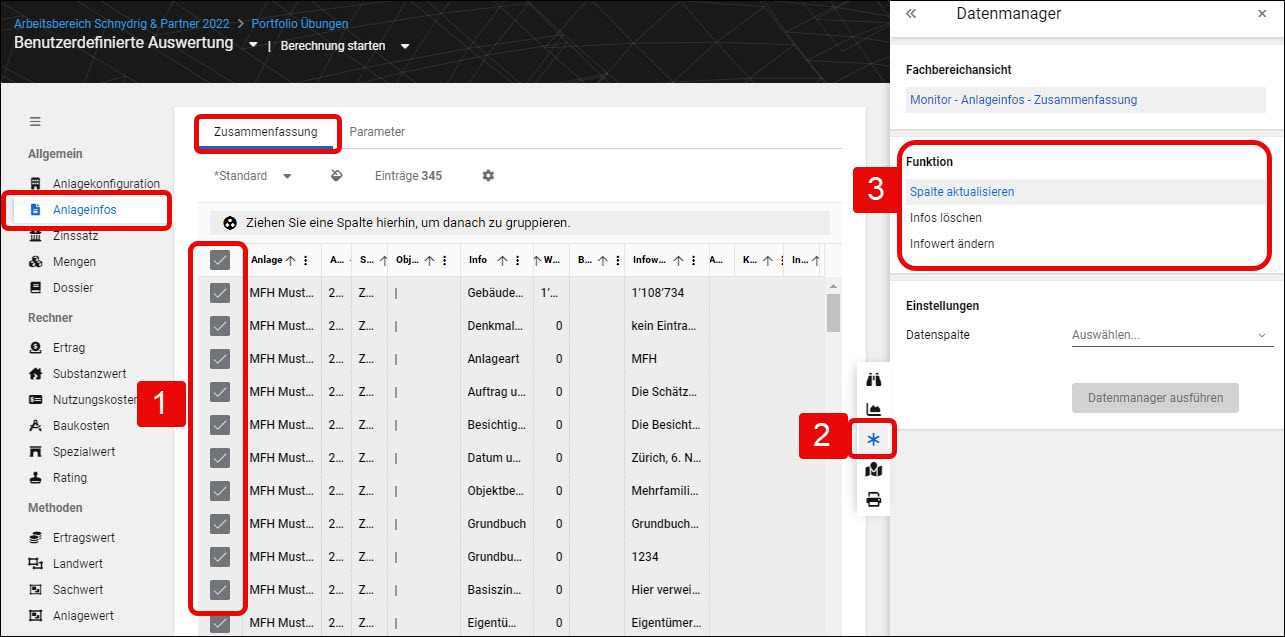Click the settings gear next to Einträge

pos(488,176)
